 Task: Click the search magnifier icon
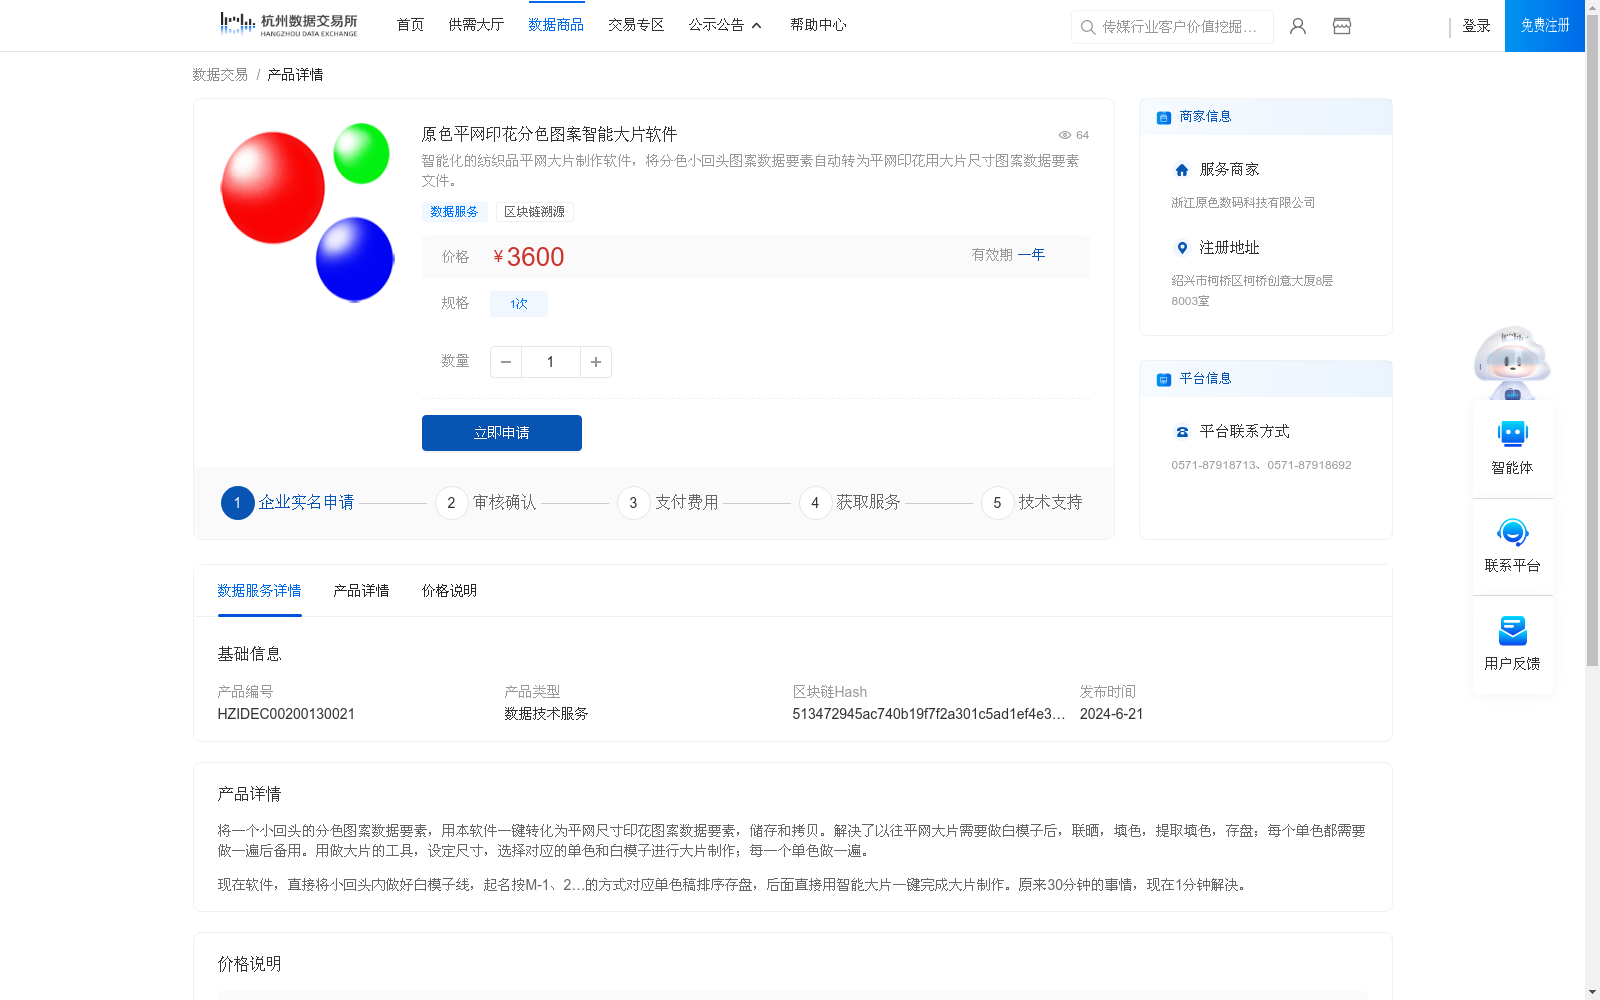(x=1088, y=27)
